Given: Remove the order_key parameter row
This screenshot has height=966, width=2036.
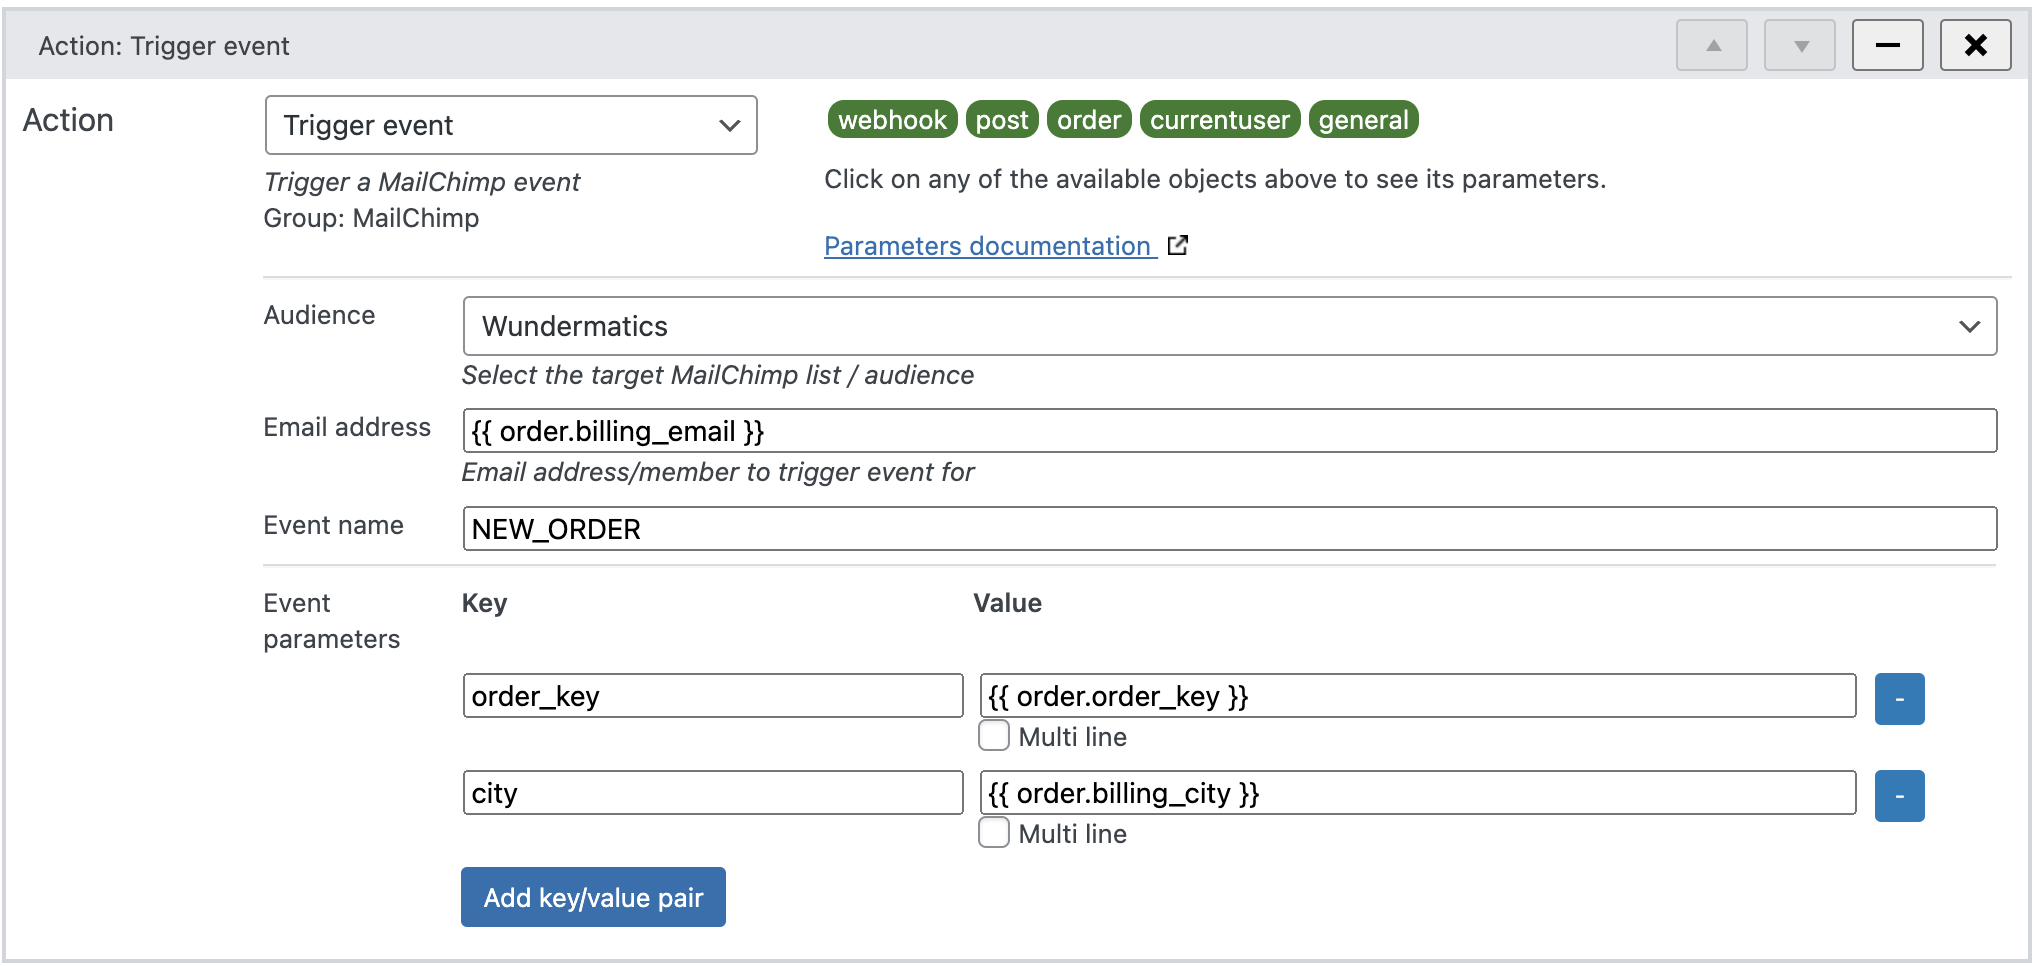Looking at the screenshot, I should point(1899,698).
